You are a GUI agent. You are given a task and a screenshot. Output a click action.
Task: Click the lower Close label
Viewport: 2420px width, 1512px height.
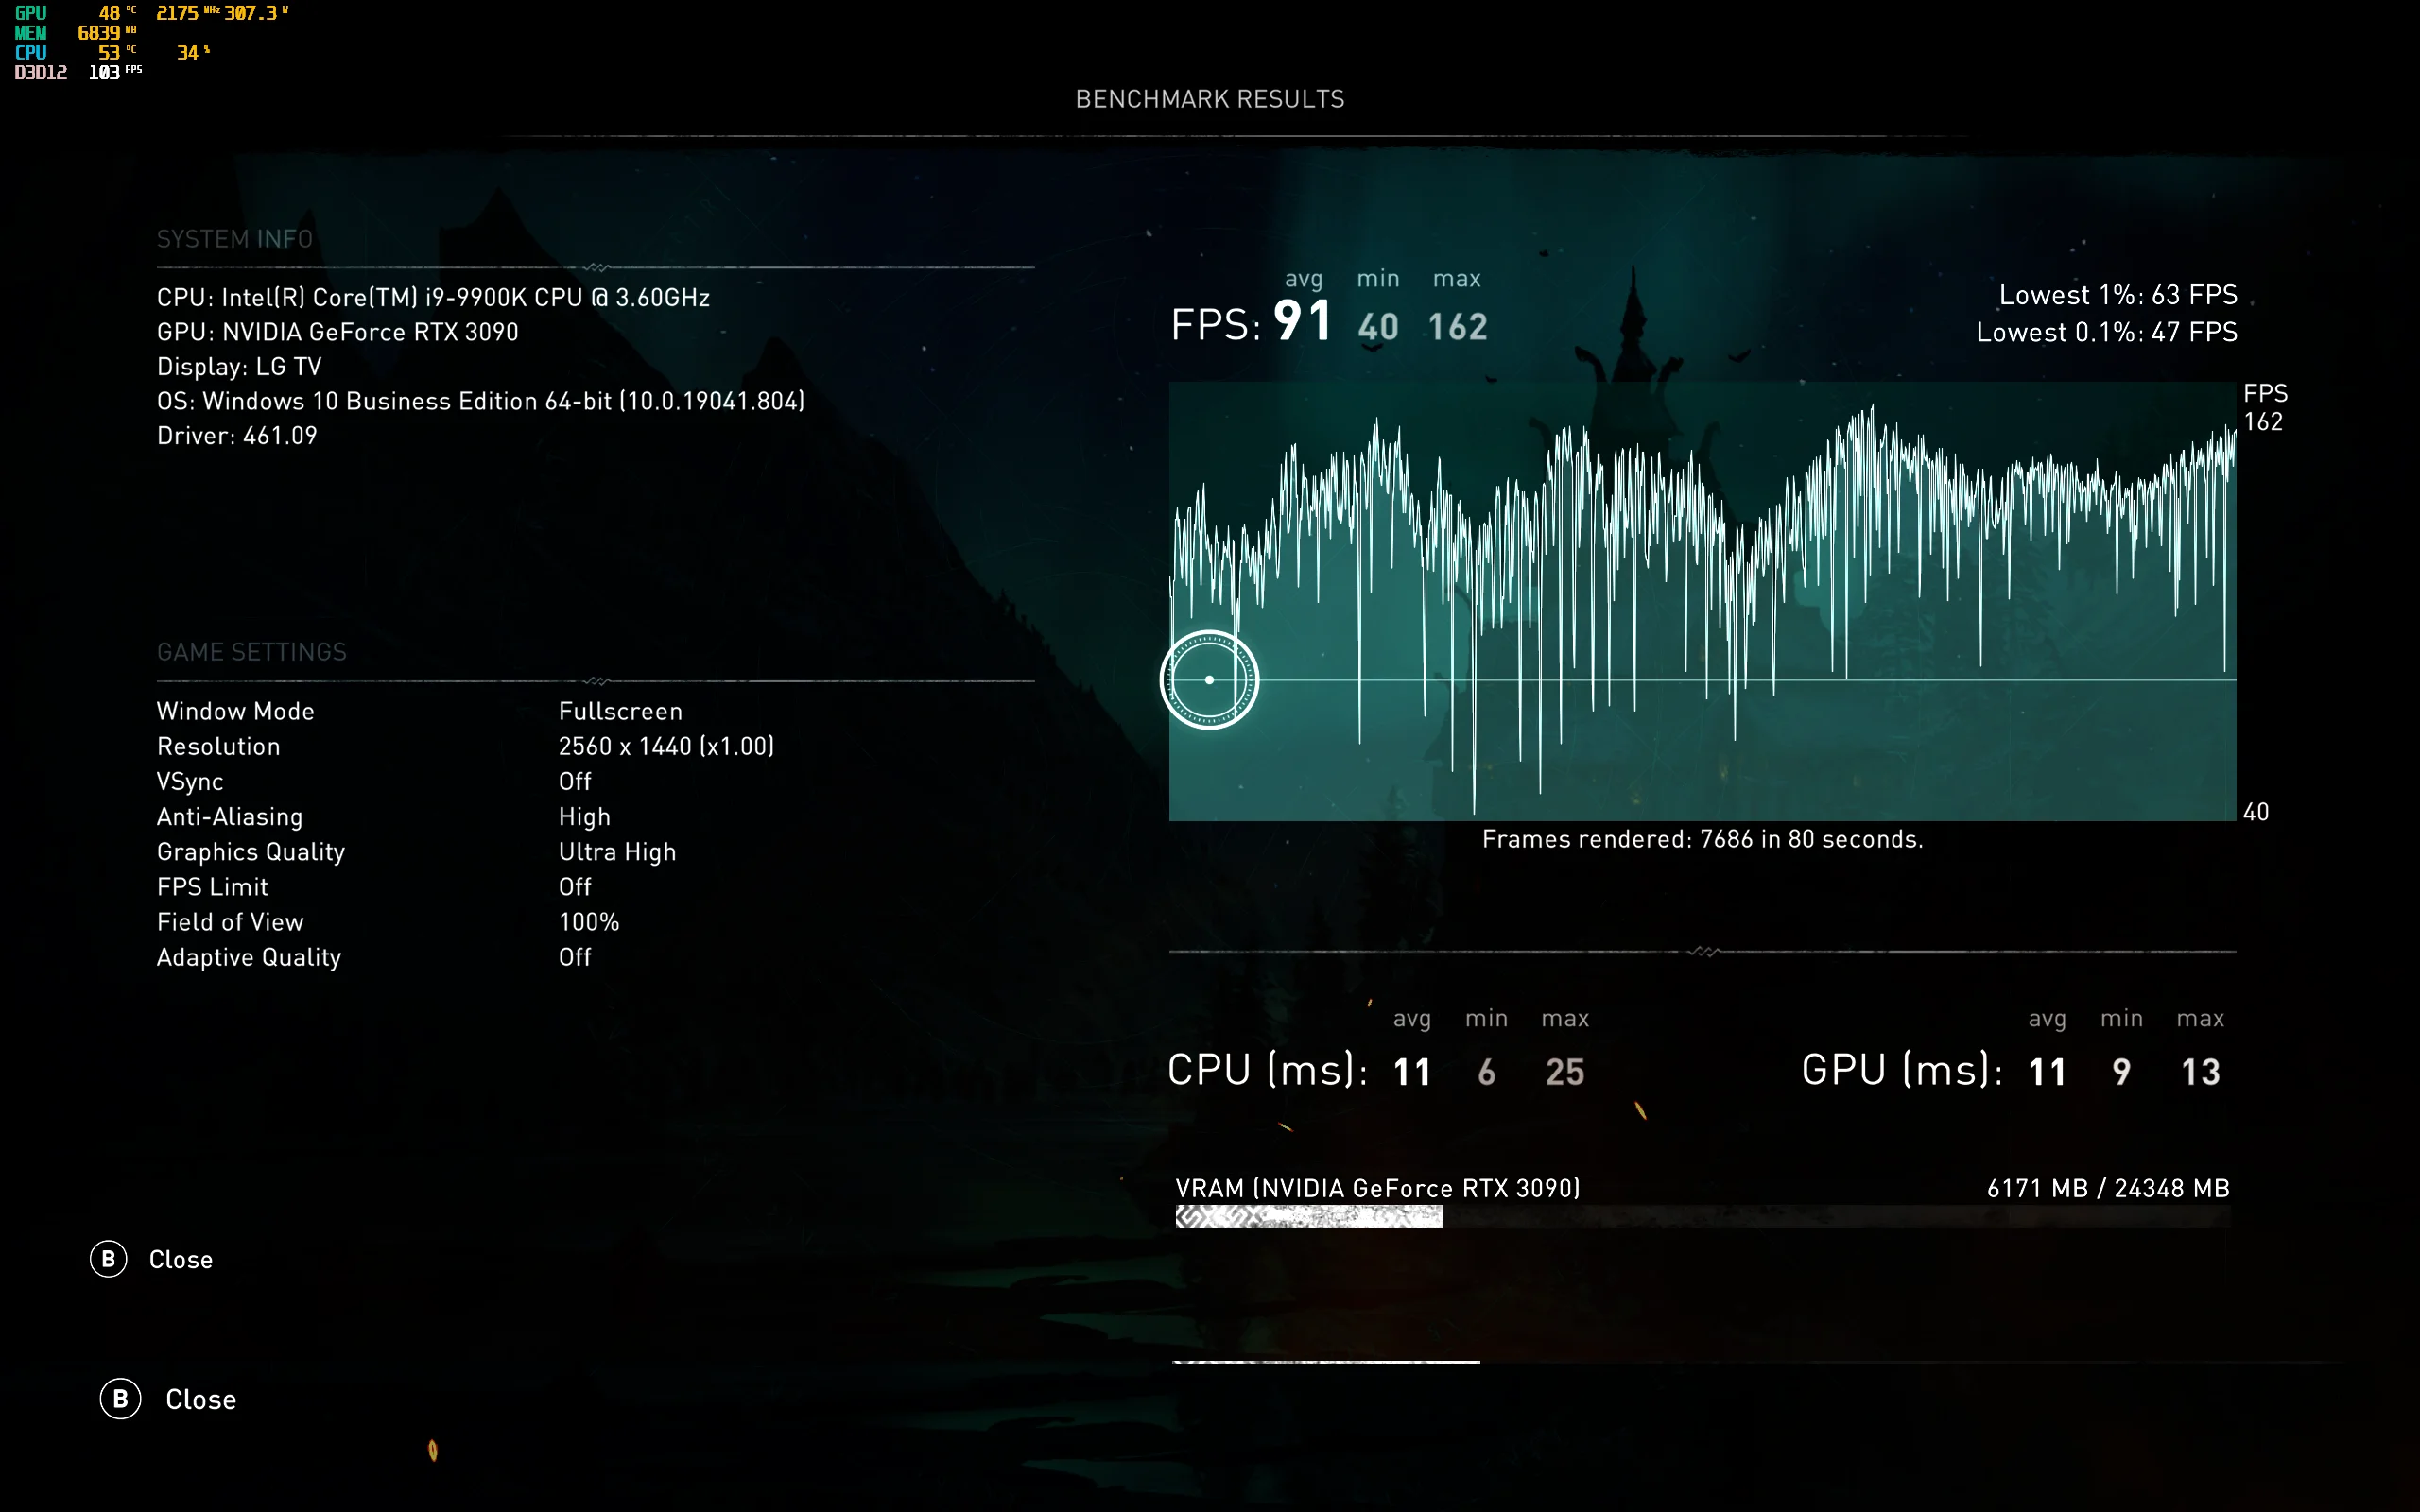click(201, 1399)
